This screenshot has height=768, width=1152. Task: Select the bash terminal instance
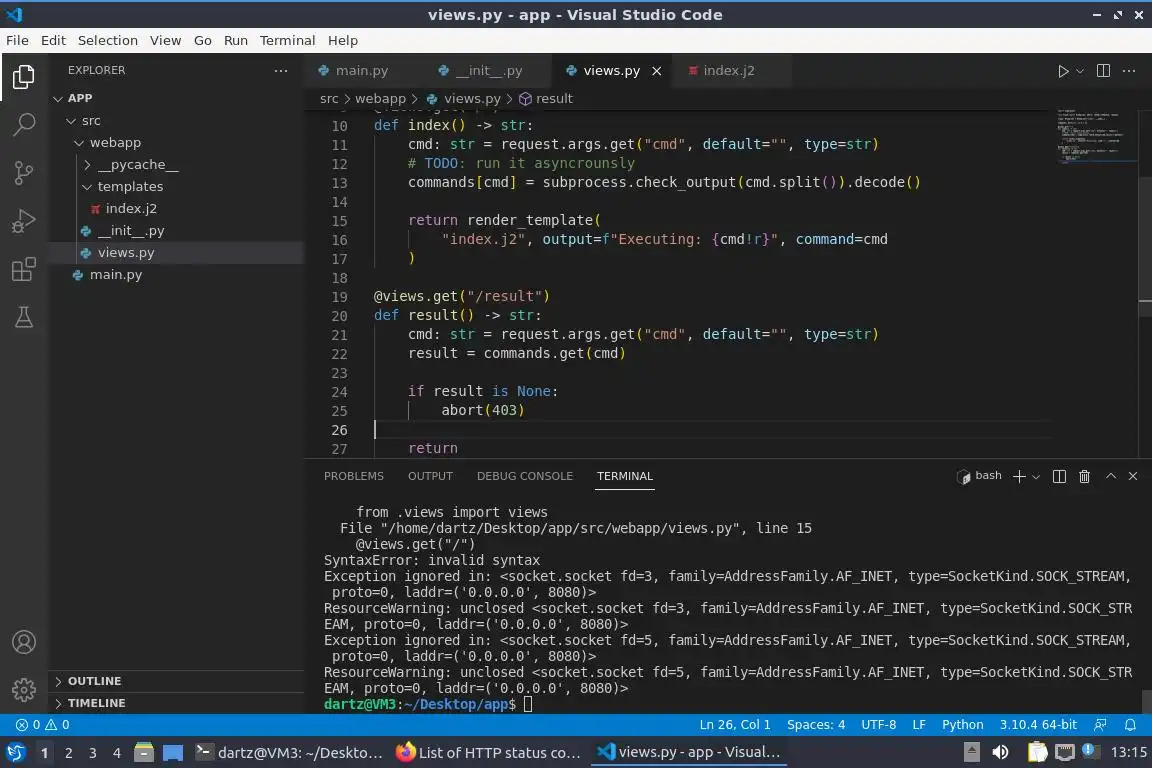coord(979,476)
